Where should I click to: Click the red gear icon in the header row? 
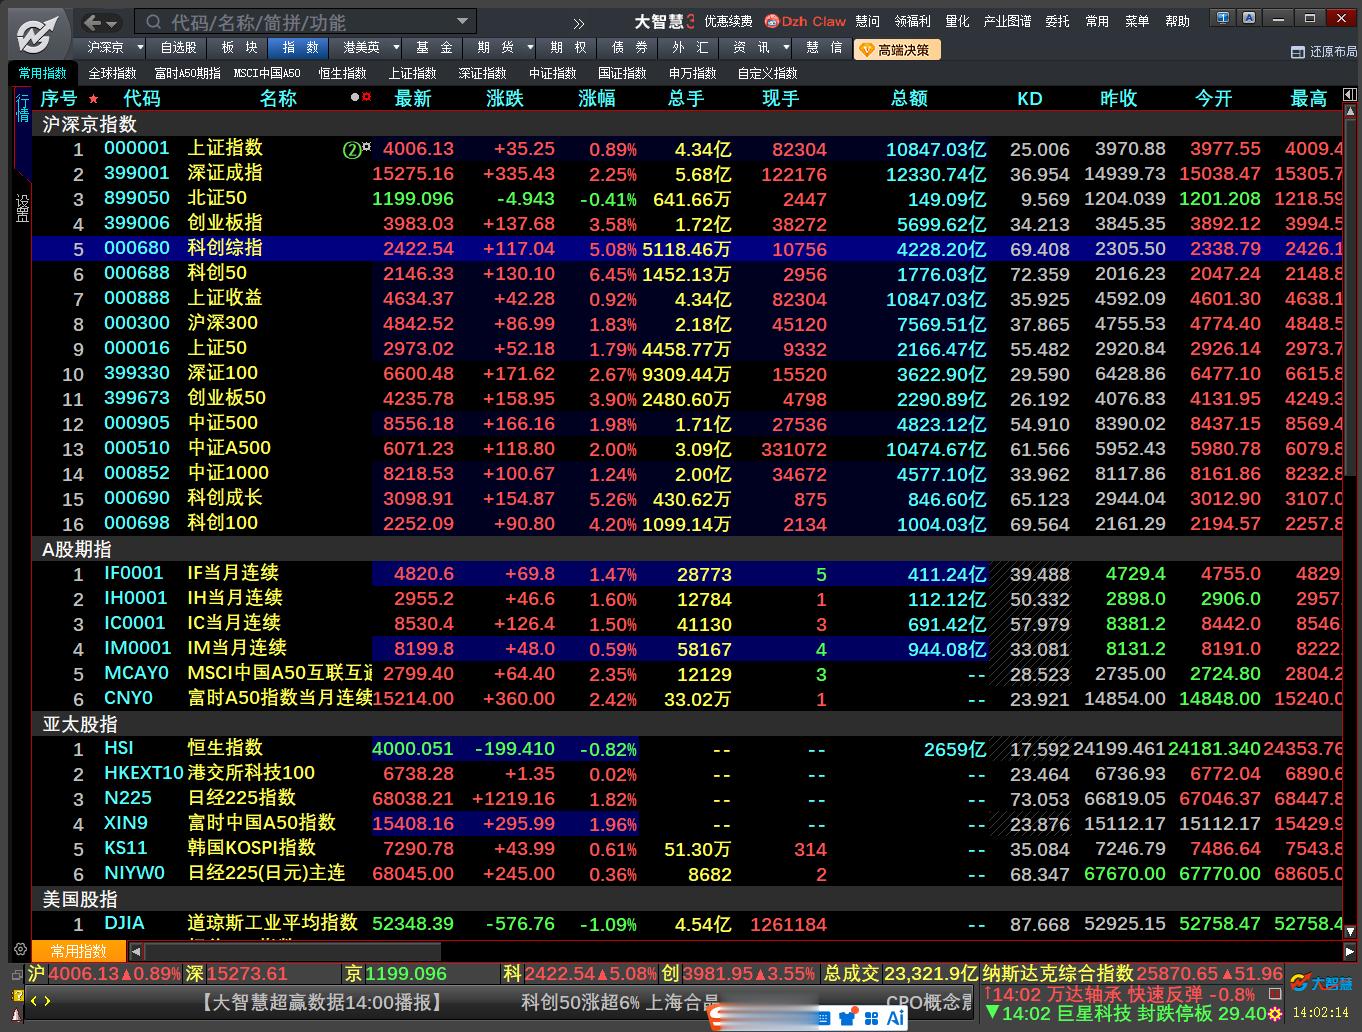tap(367, 97)
